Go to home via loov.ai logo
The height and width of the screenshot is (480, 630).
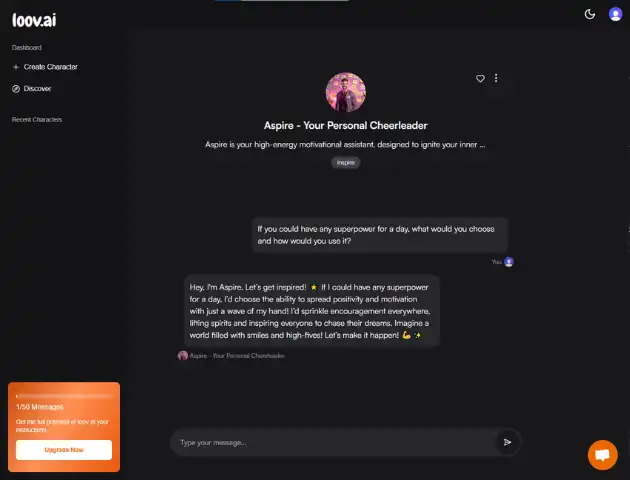[34, 20]
